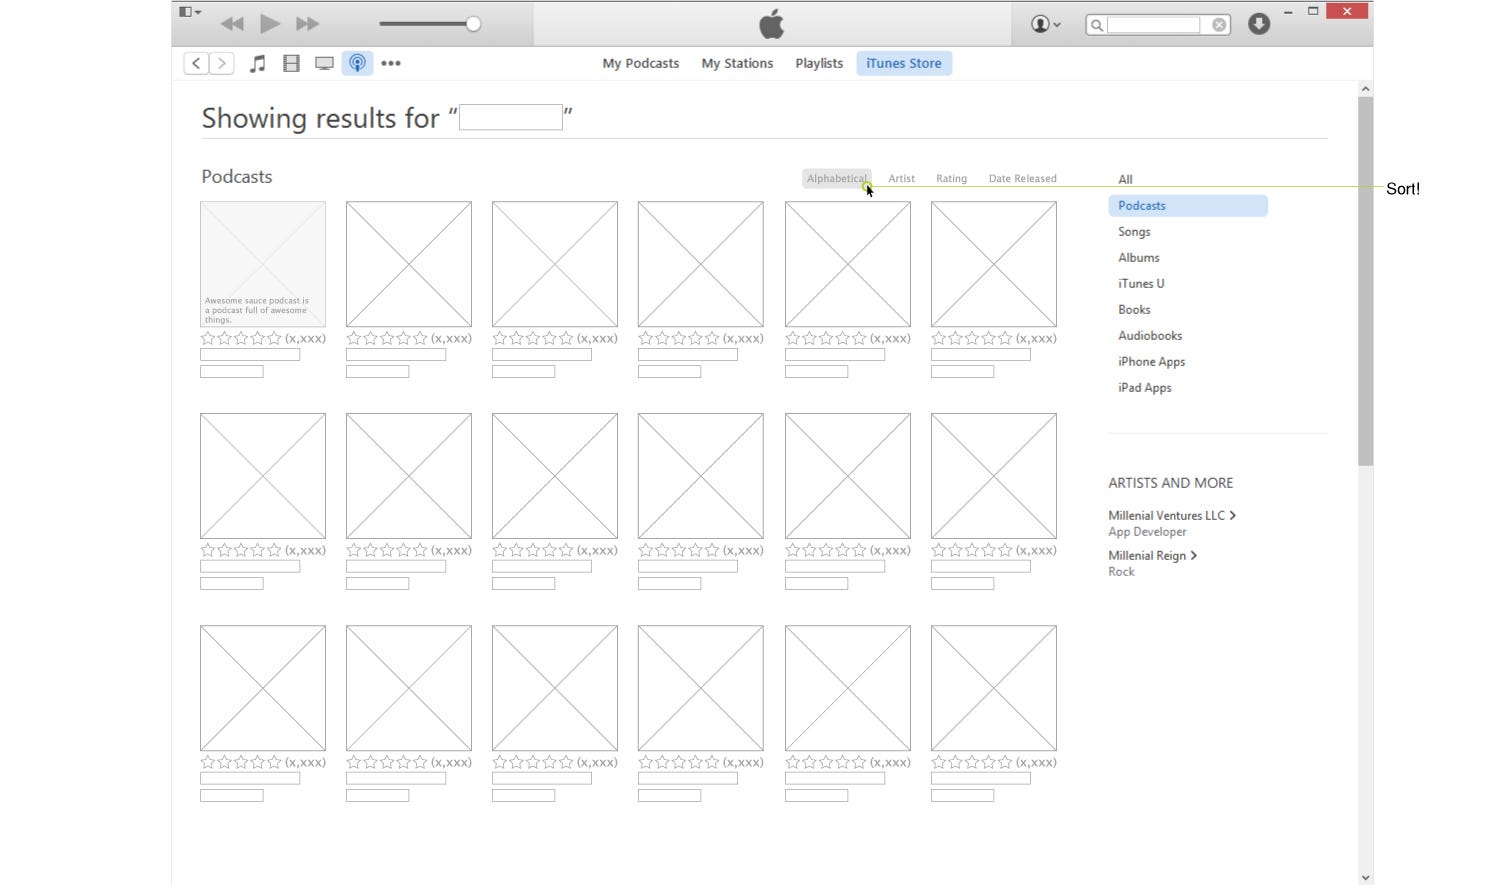1492x885 pixels.
Task: Open the more libraries ellipsis menu
Action: 391,63
